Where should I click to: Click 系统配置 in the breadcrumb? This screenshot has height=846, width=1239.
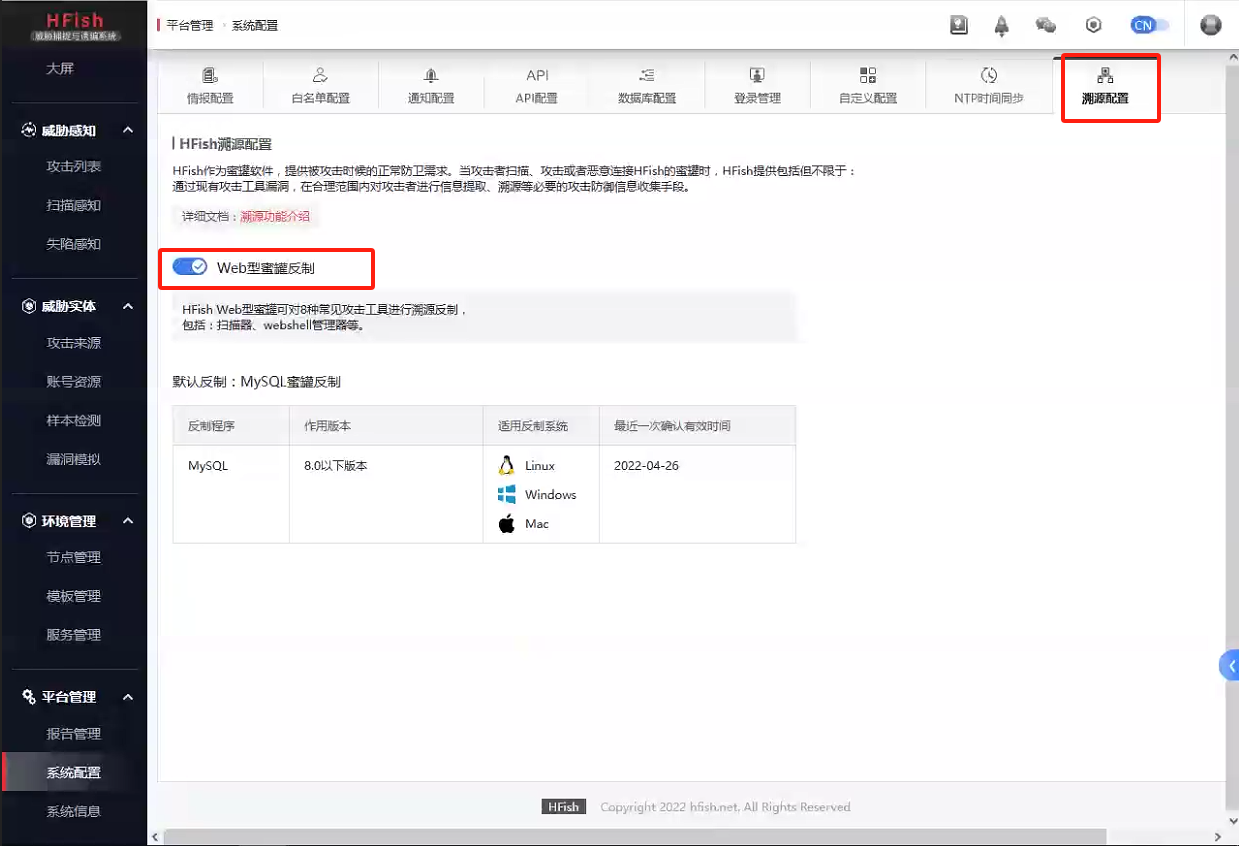pos(255,26)
